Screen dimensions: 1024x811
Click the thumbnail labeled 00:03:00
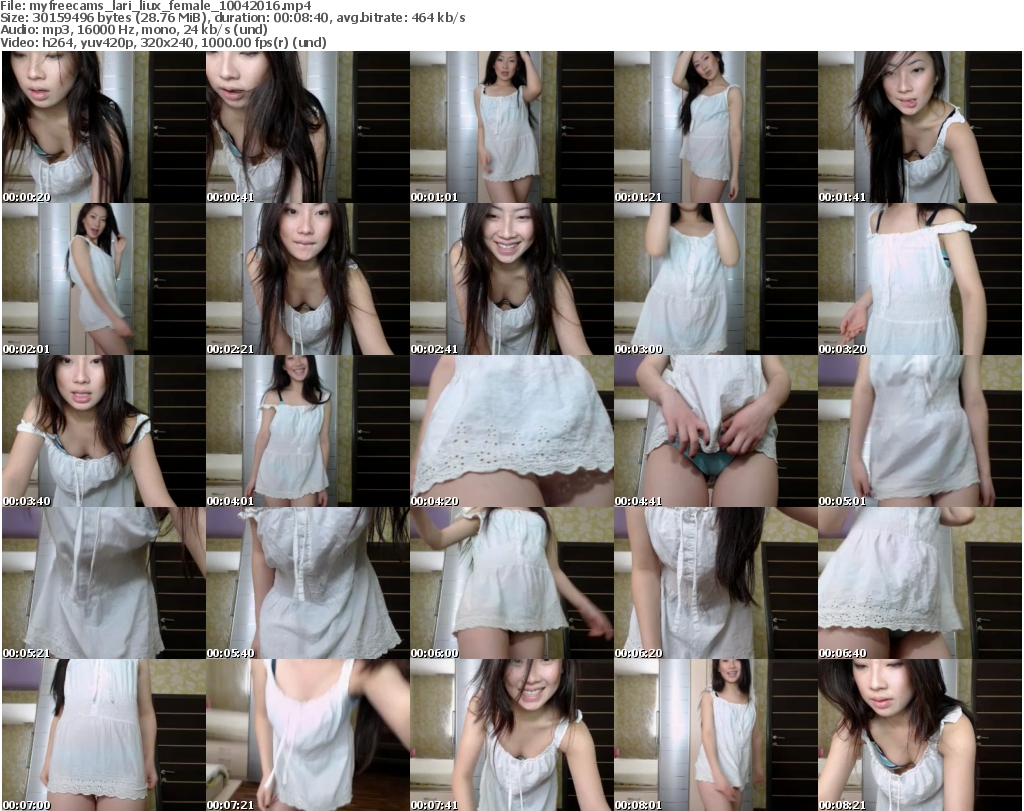tap(715, 279)
